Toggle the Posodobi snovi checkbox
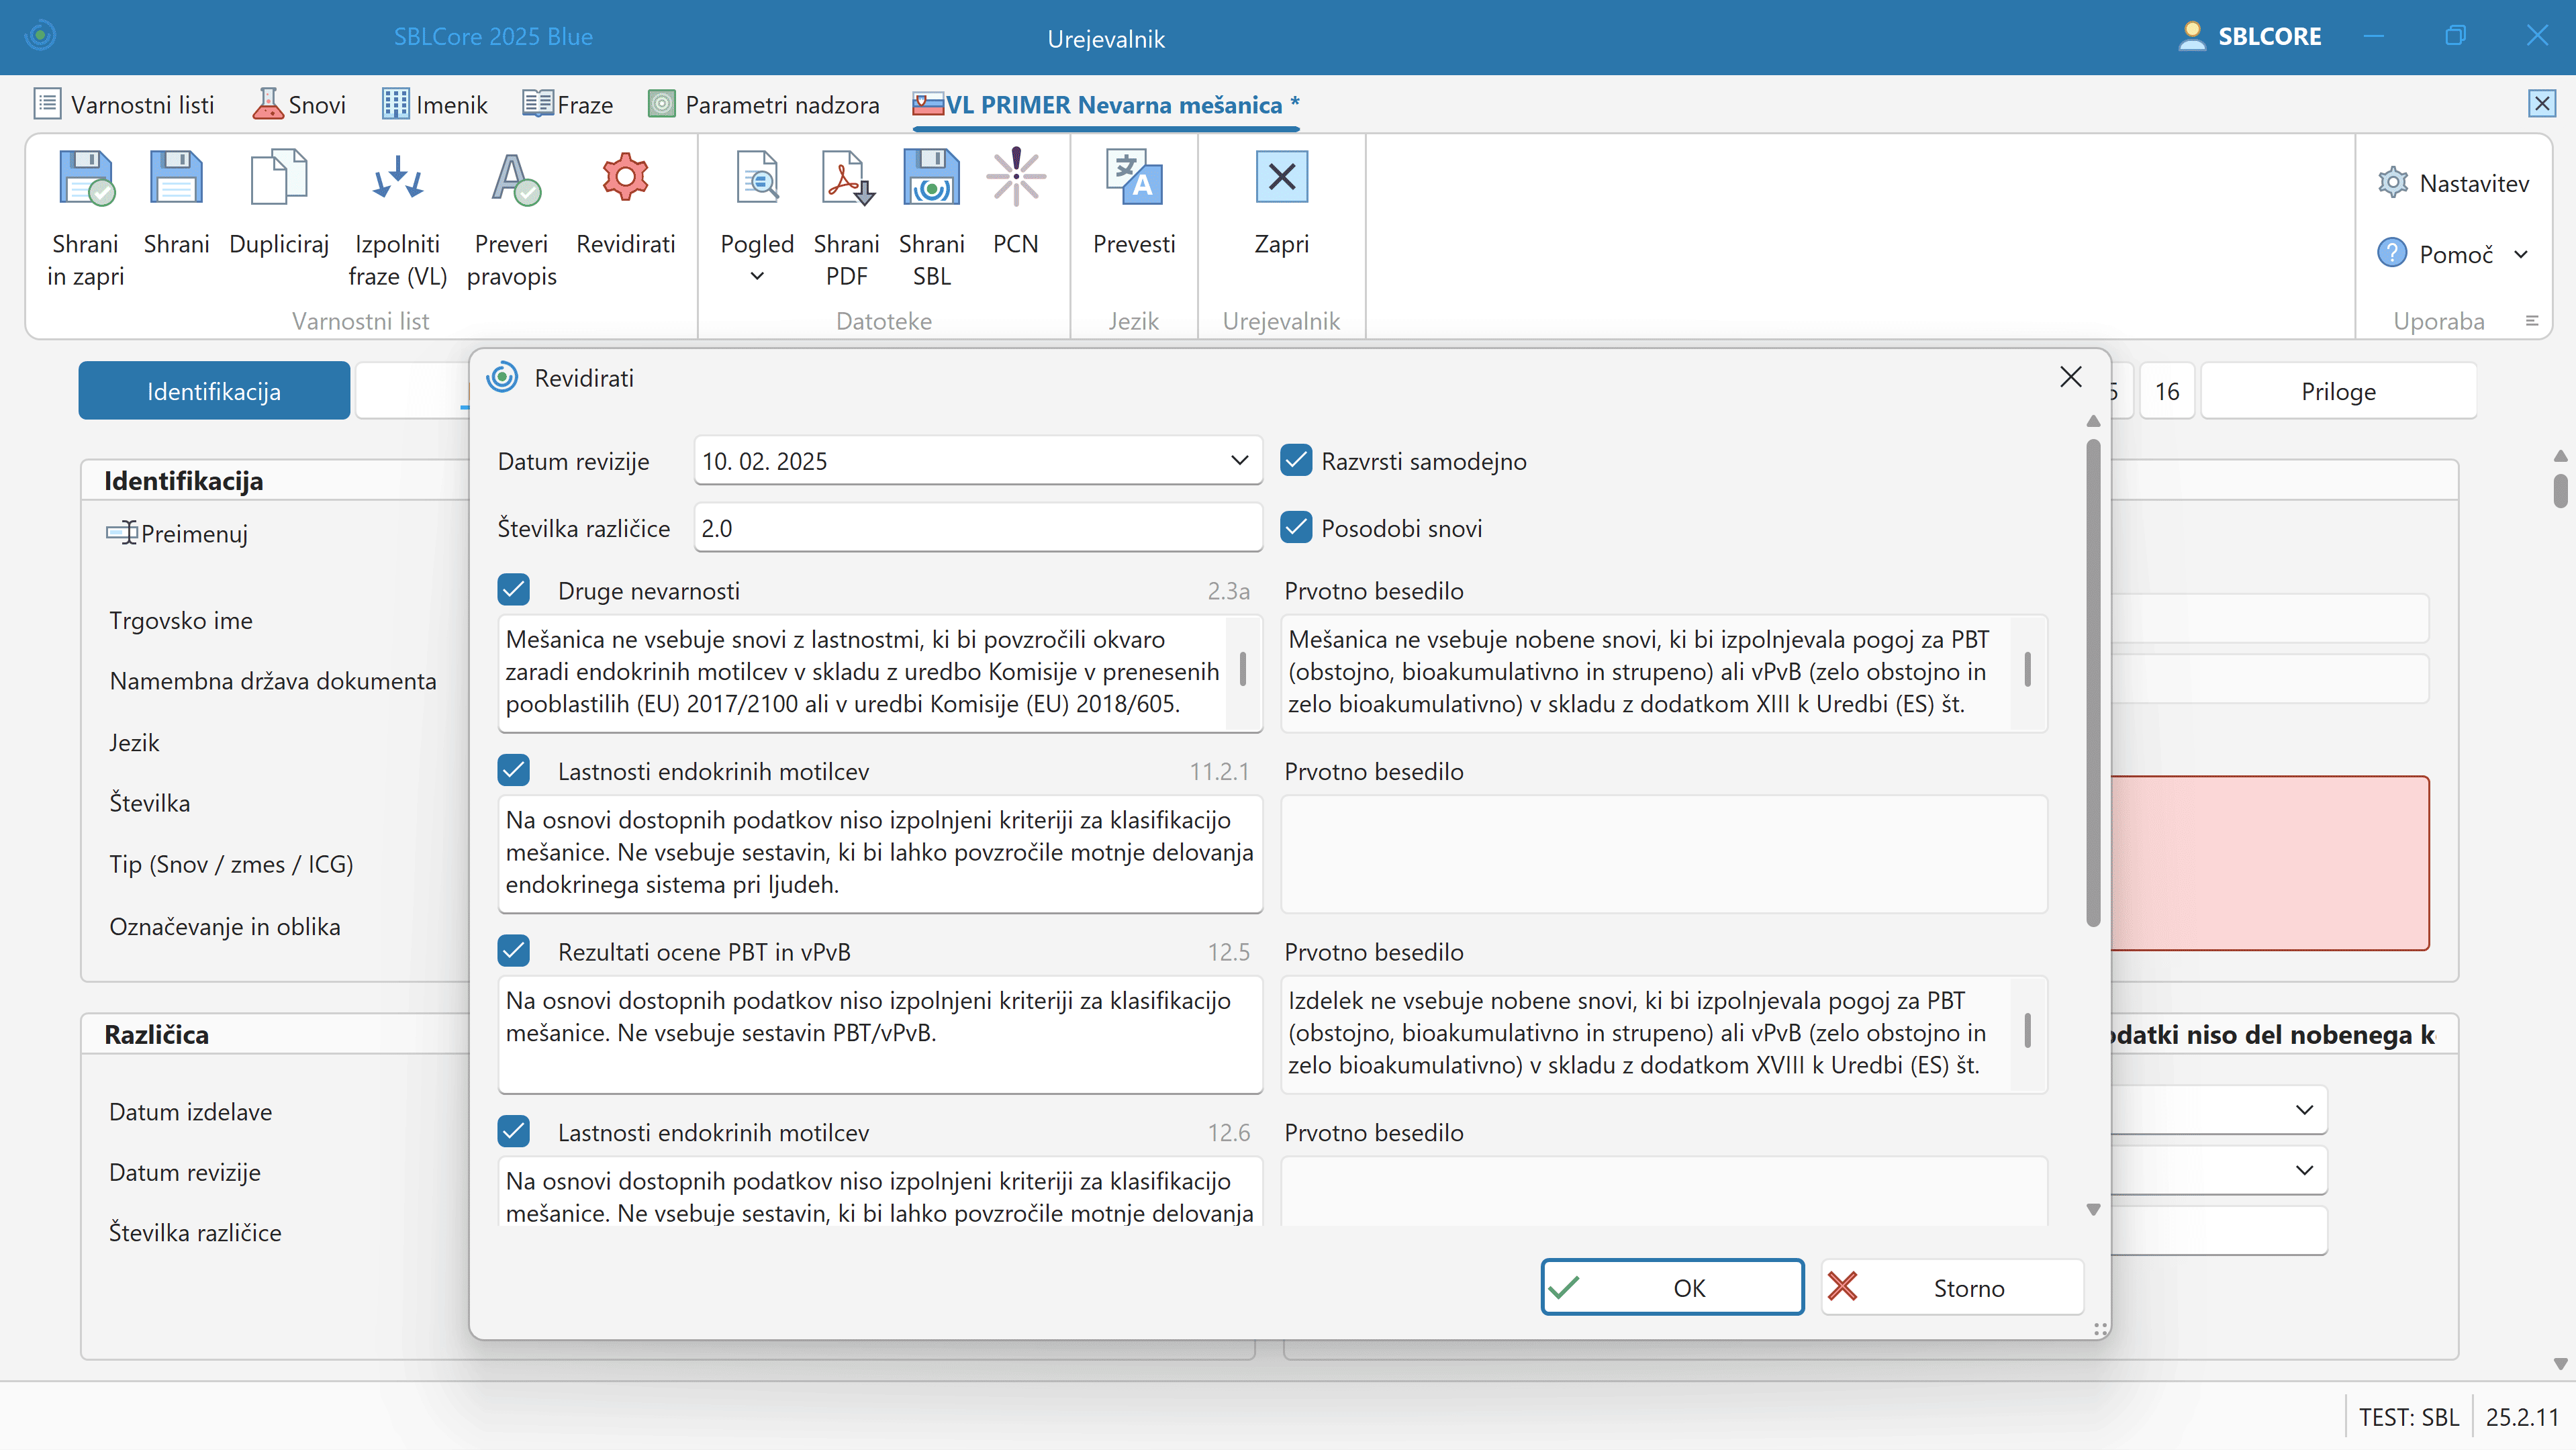The image size is (2576, 1450). coord(1296,528)
